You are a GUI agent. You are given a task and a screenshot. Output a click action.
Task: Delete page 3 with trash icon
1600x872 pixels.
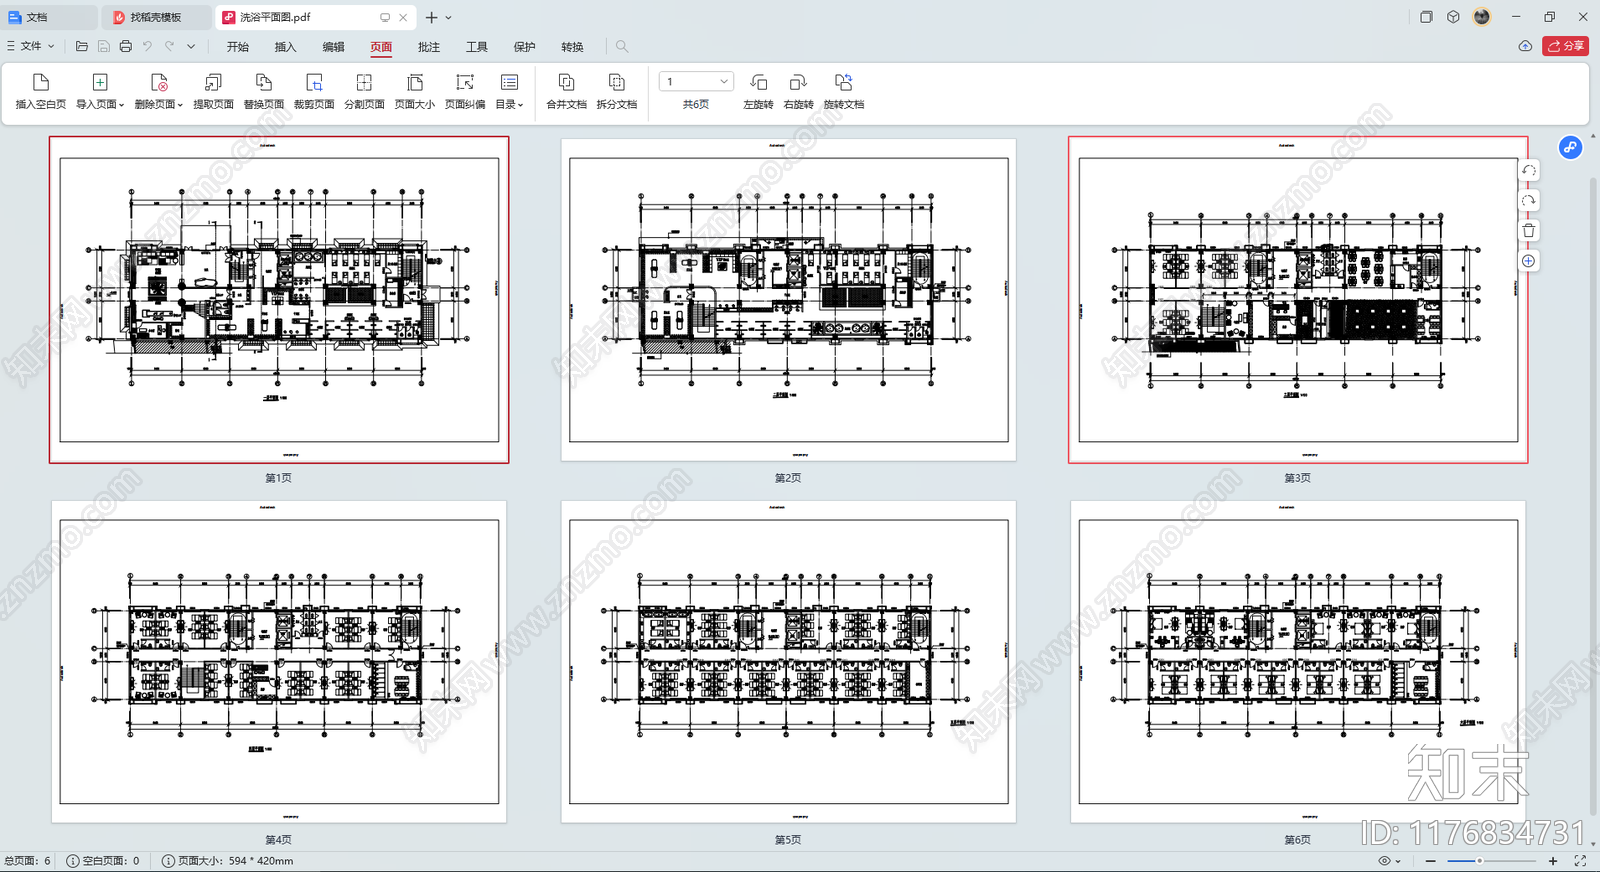[1529, 231]
